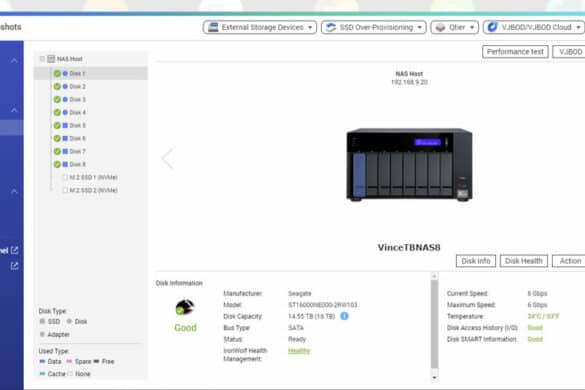Click the SSD legend entry under Disk Type
This screenshot has height=390, width=585.
point(50,321)
